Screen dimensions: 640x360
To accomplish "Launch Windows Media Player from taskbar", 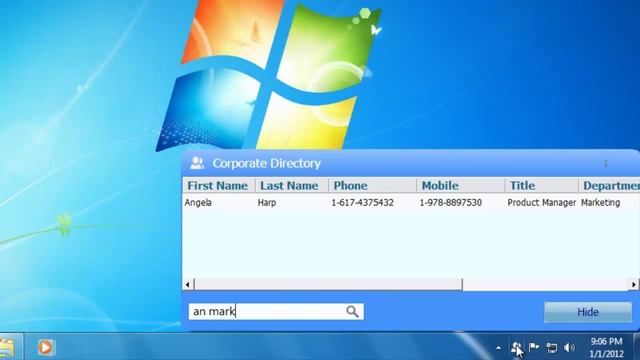I will click(45, 347).
